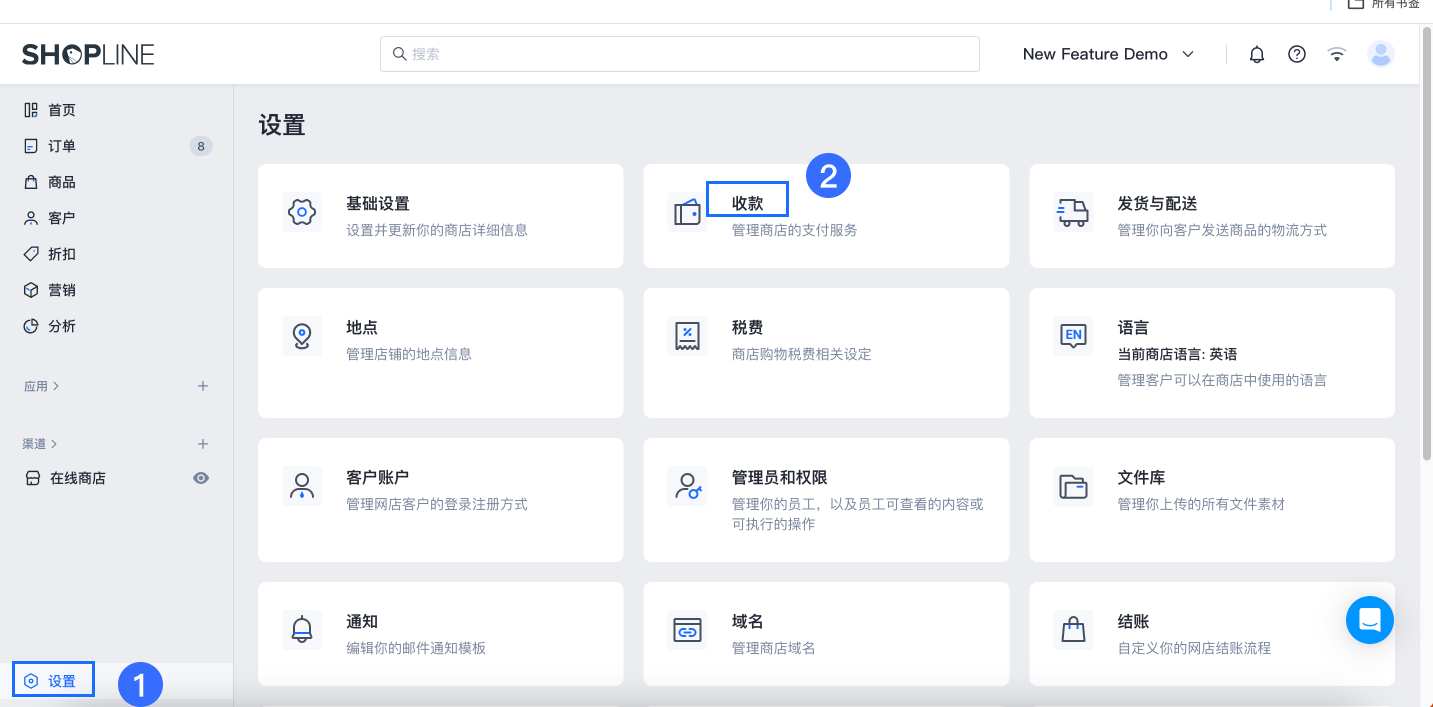1433x707 pixels.
Task: Click 所有书签 at top right
Action: [1395, 5]
